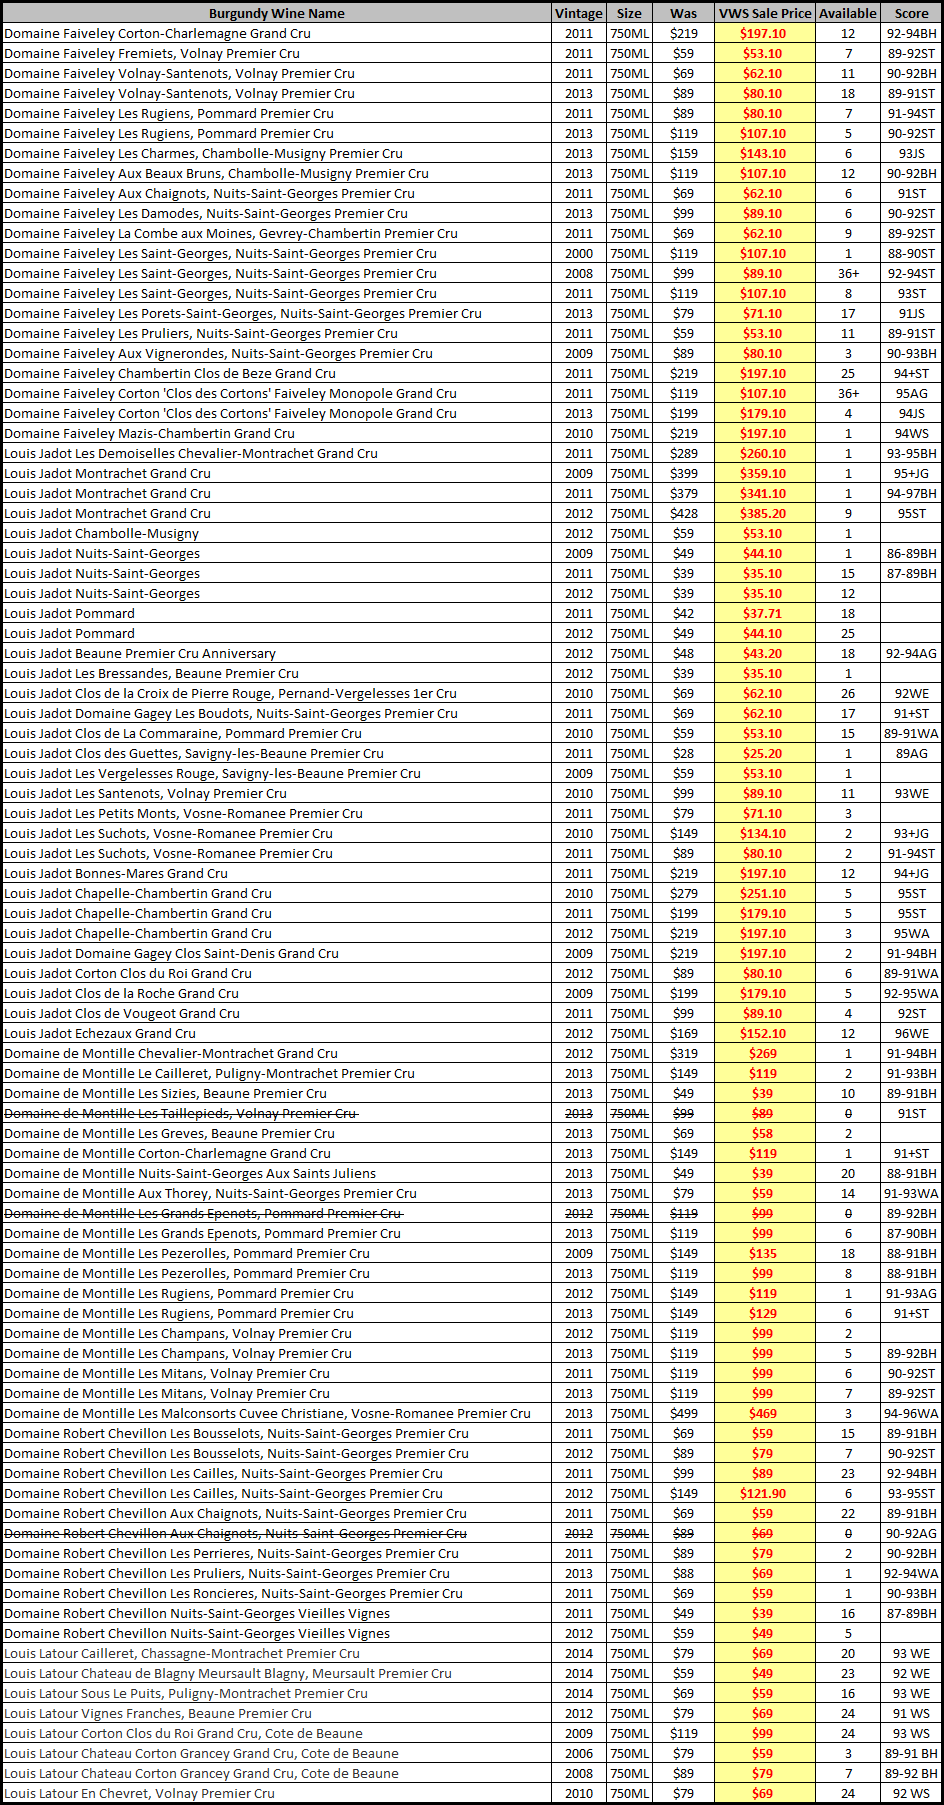Screen dimensions: 944x1805
Task: Click the 96WE score cell
Action: (911, 1034)
